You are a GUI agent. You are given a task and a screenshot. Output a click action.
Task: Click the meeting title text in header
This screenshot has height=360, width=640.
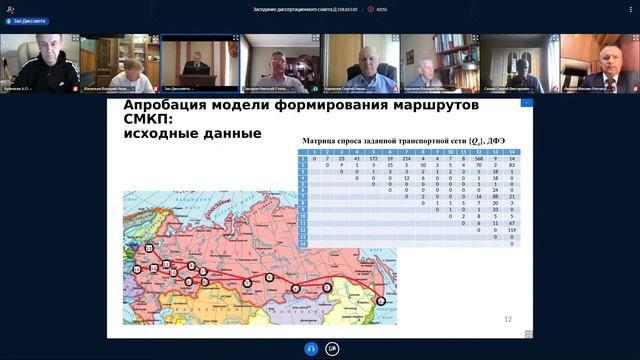pos(305,9)
